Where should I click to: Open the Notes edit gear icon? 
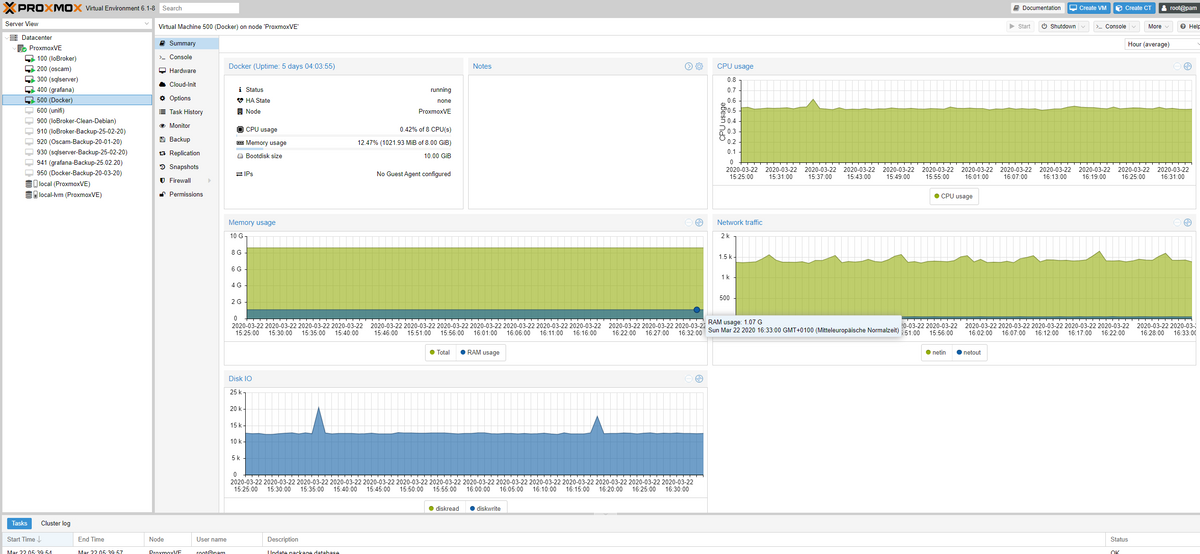pyautogui.click(x=700, y=66)
